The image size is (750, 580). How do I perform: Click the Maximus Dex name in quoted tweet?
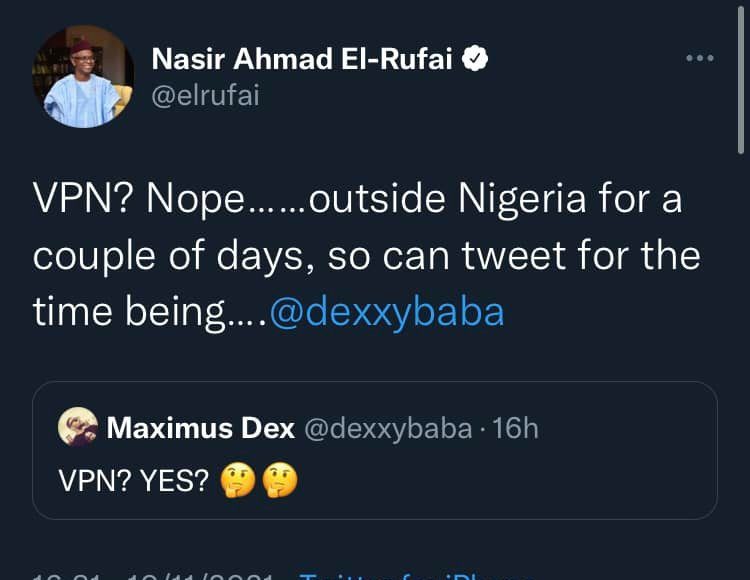[200, 428]
